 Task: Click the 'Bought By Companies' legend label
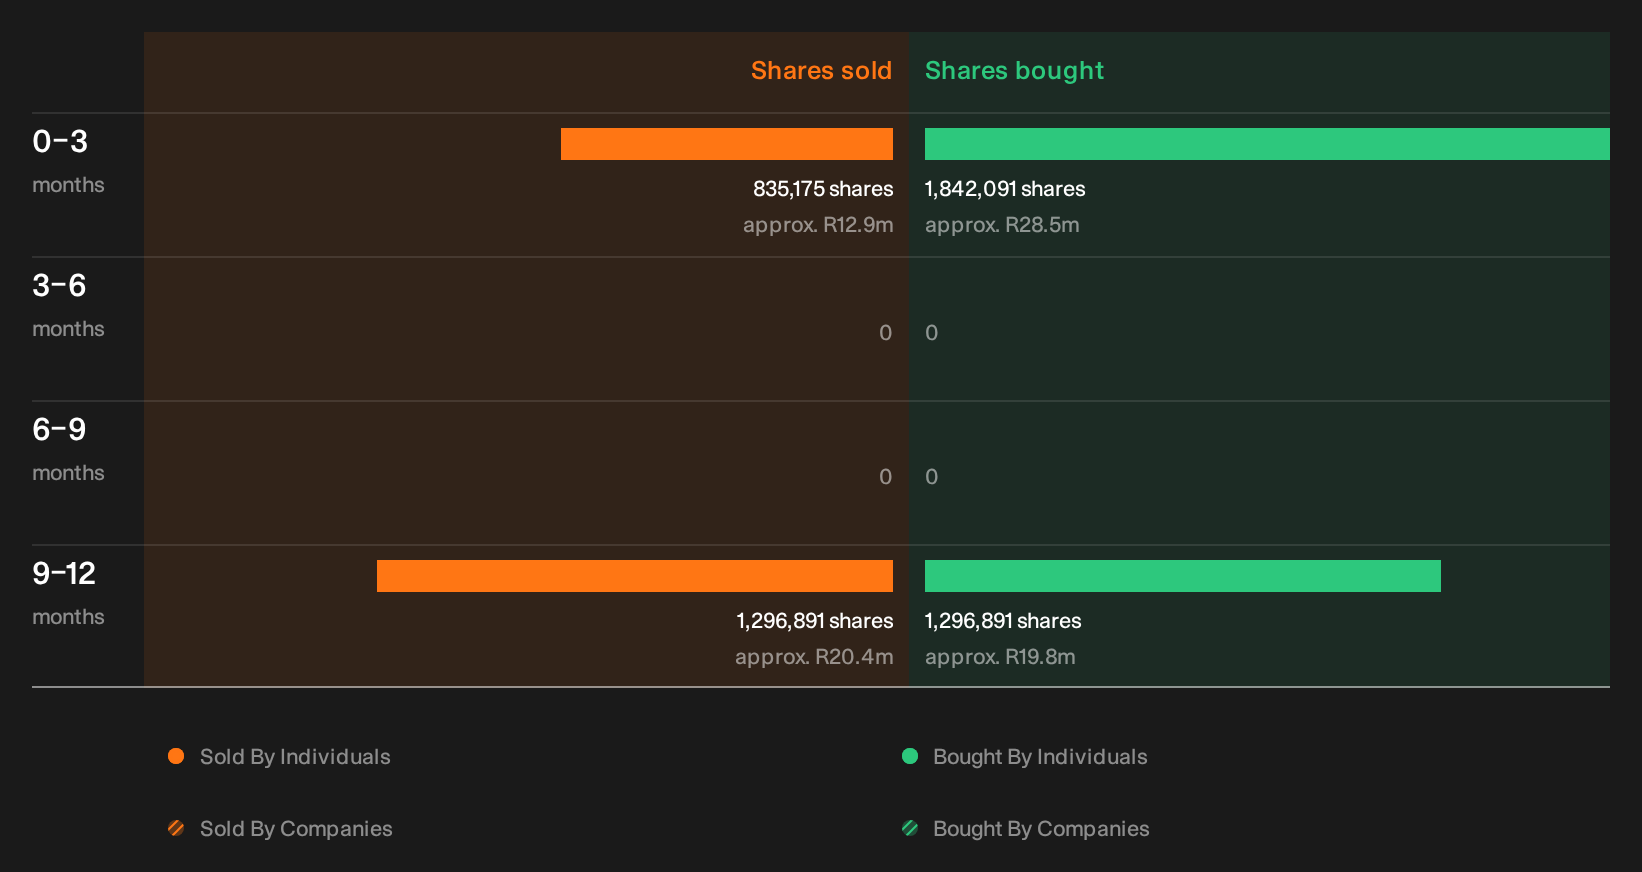[1041, 829]
